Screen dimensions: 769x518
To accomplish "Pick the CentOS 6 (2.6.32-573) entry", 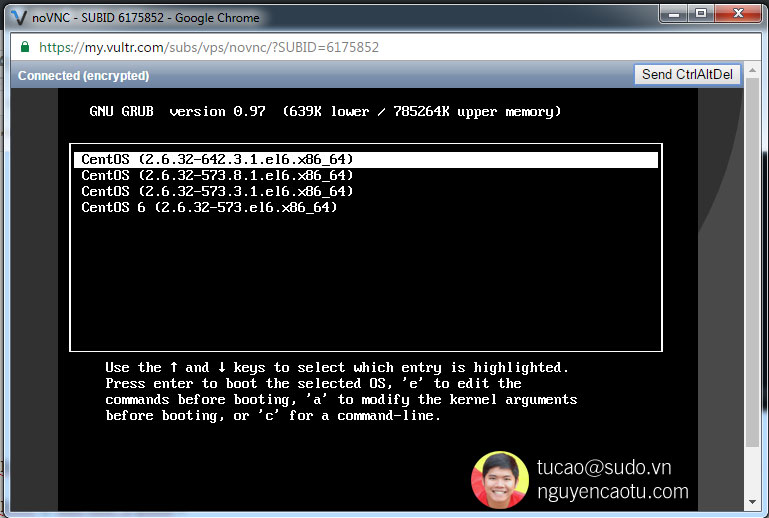I will (x=209, y=207).
